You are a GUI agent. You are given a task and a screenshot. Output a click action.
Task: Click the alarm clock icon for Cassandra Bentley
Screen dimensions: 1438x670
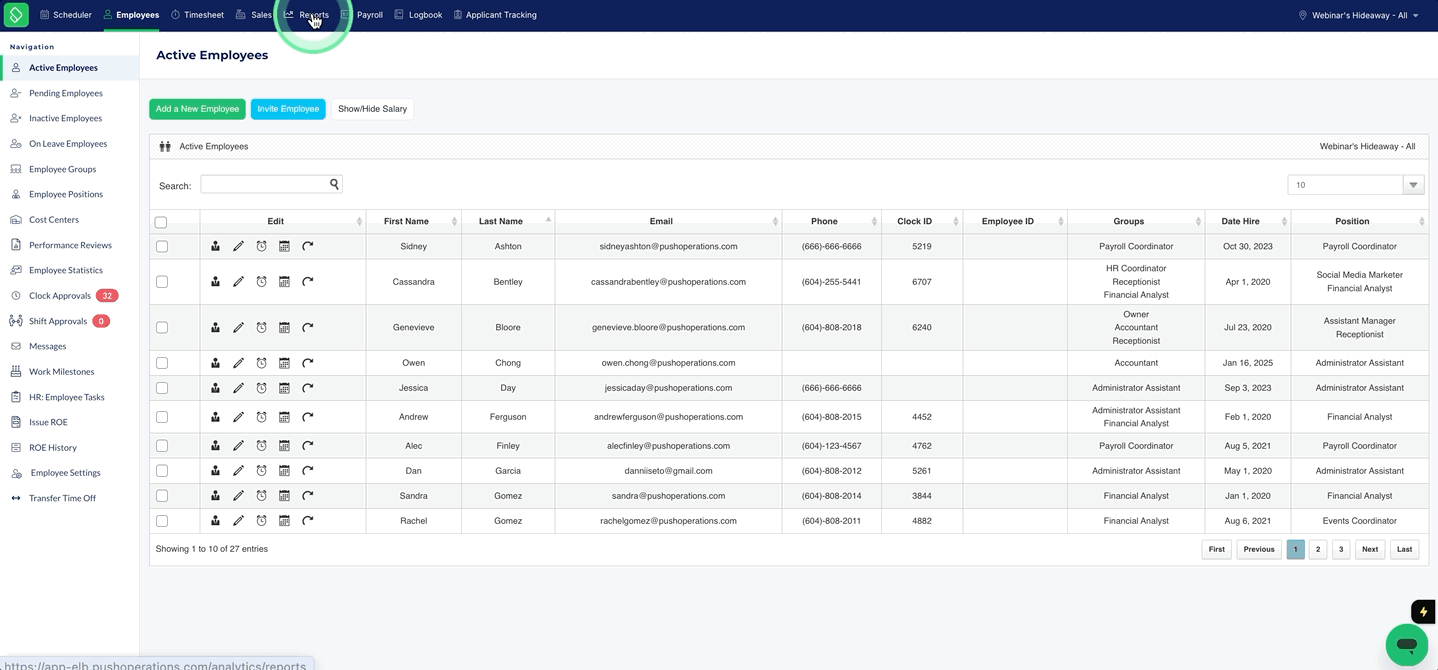pos(261,282)
